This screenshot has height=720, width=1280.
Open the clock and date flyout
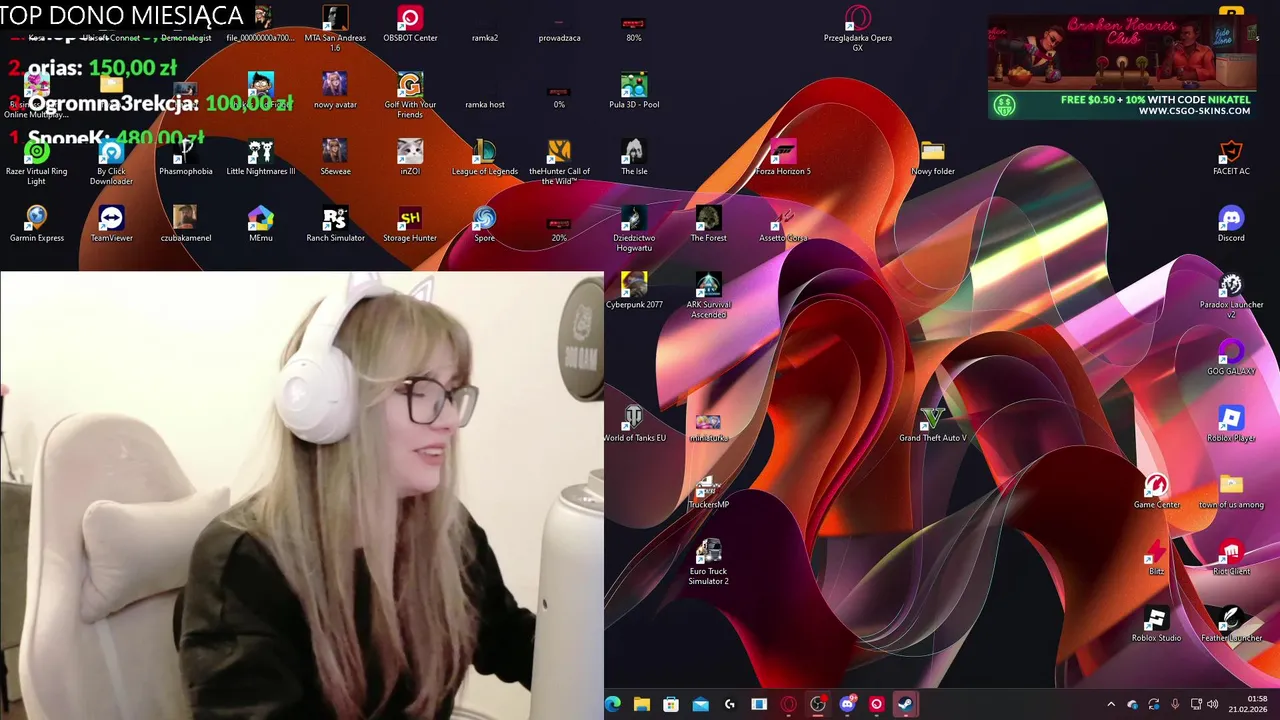pos(1249,704)
